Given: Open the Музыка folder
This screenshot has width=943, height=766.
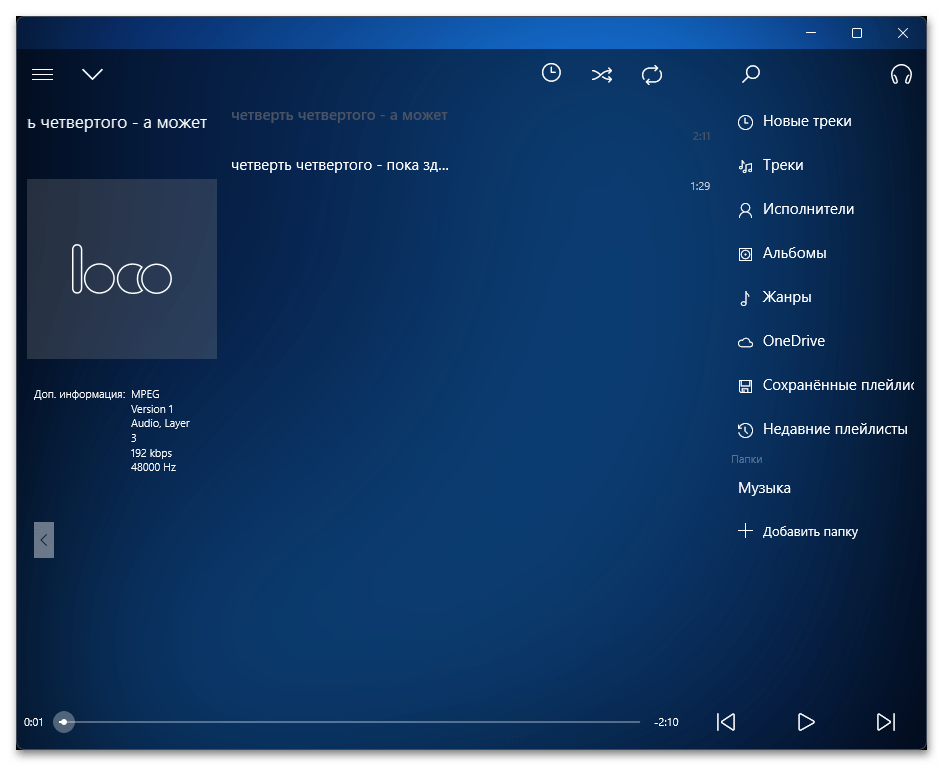Looking at the screenshot, I should [x=765, y=488].
